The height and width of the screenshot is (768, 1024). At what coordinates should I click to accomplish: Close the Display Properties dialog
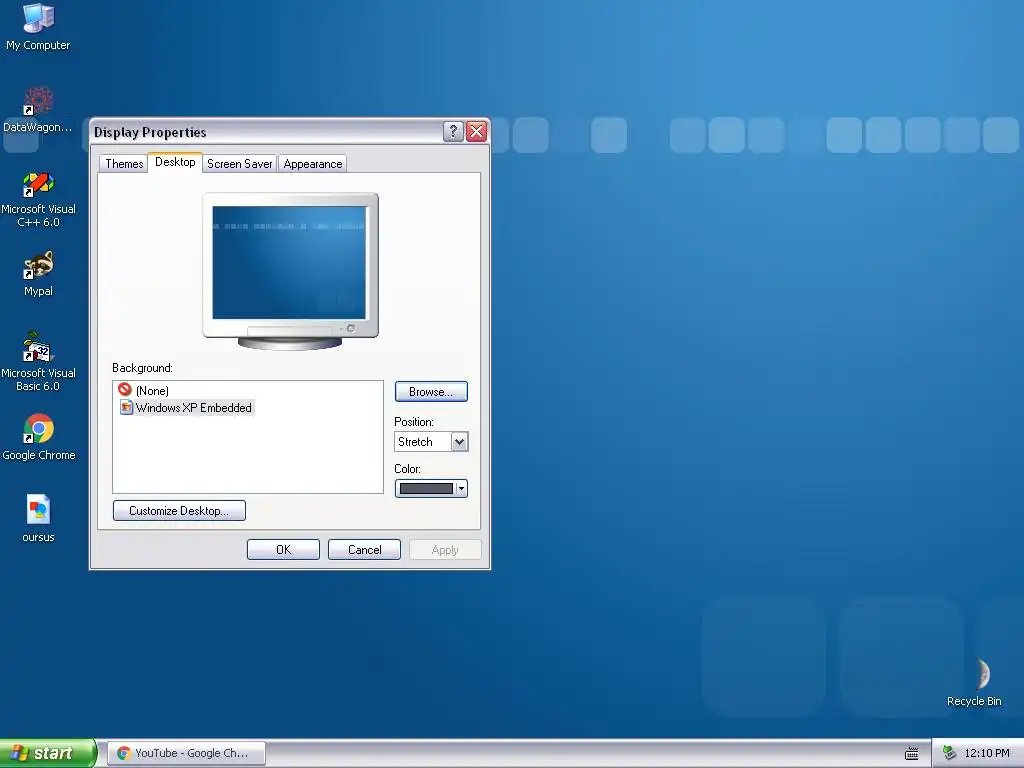(x=477, y=131)
